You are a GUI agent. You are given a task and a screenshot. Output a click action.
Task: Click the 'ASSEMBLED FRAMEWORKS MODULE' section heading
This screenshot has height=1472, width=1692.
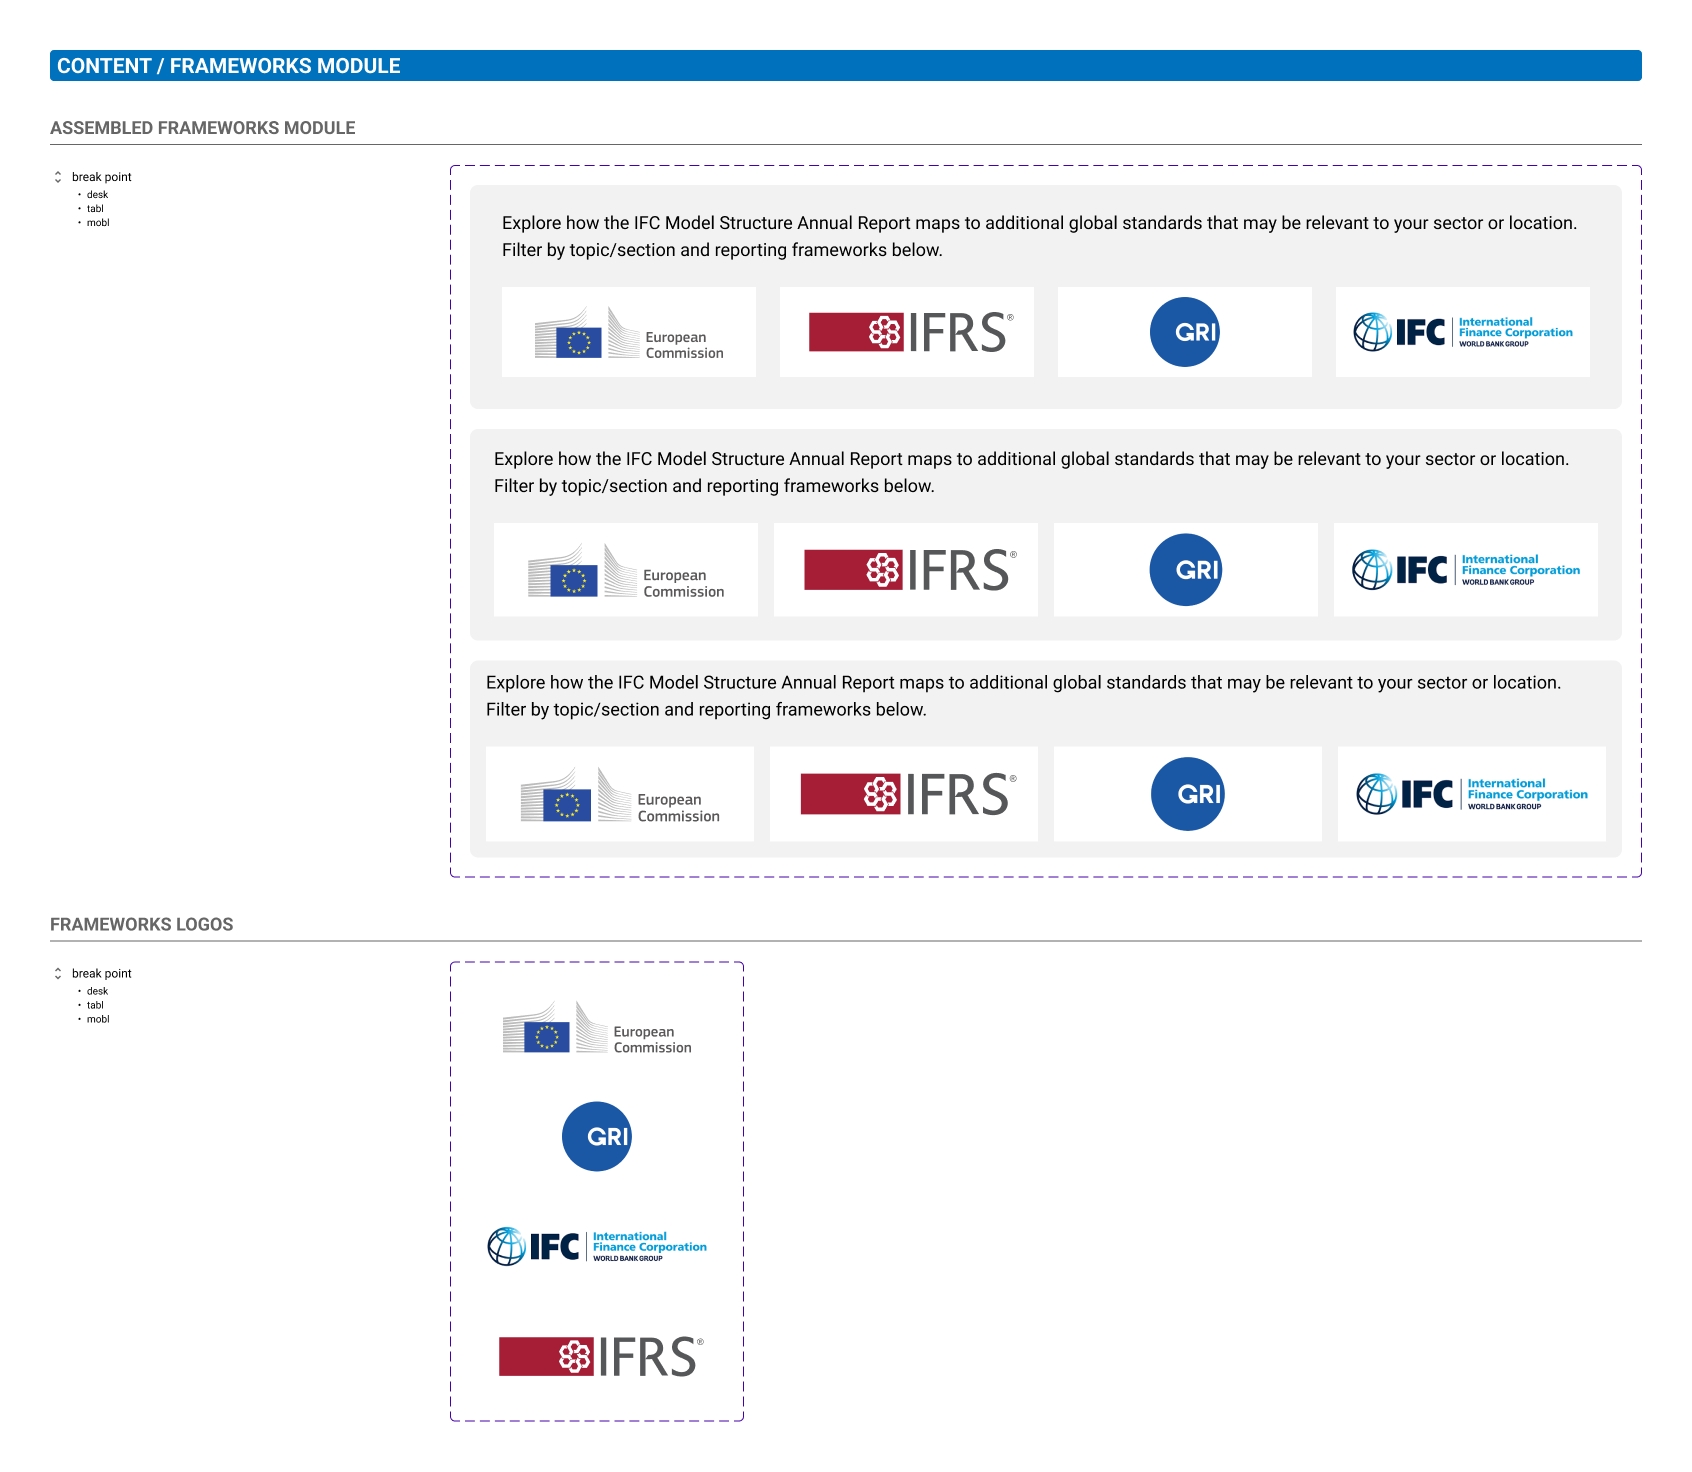(203, 128)
